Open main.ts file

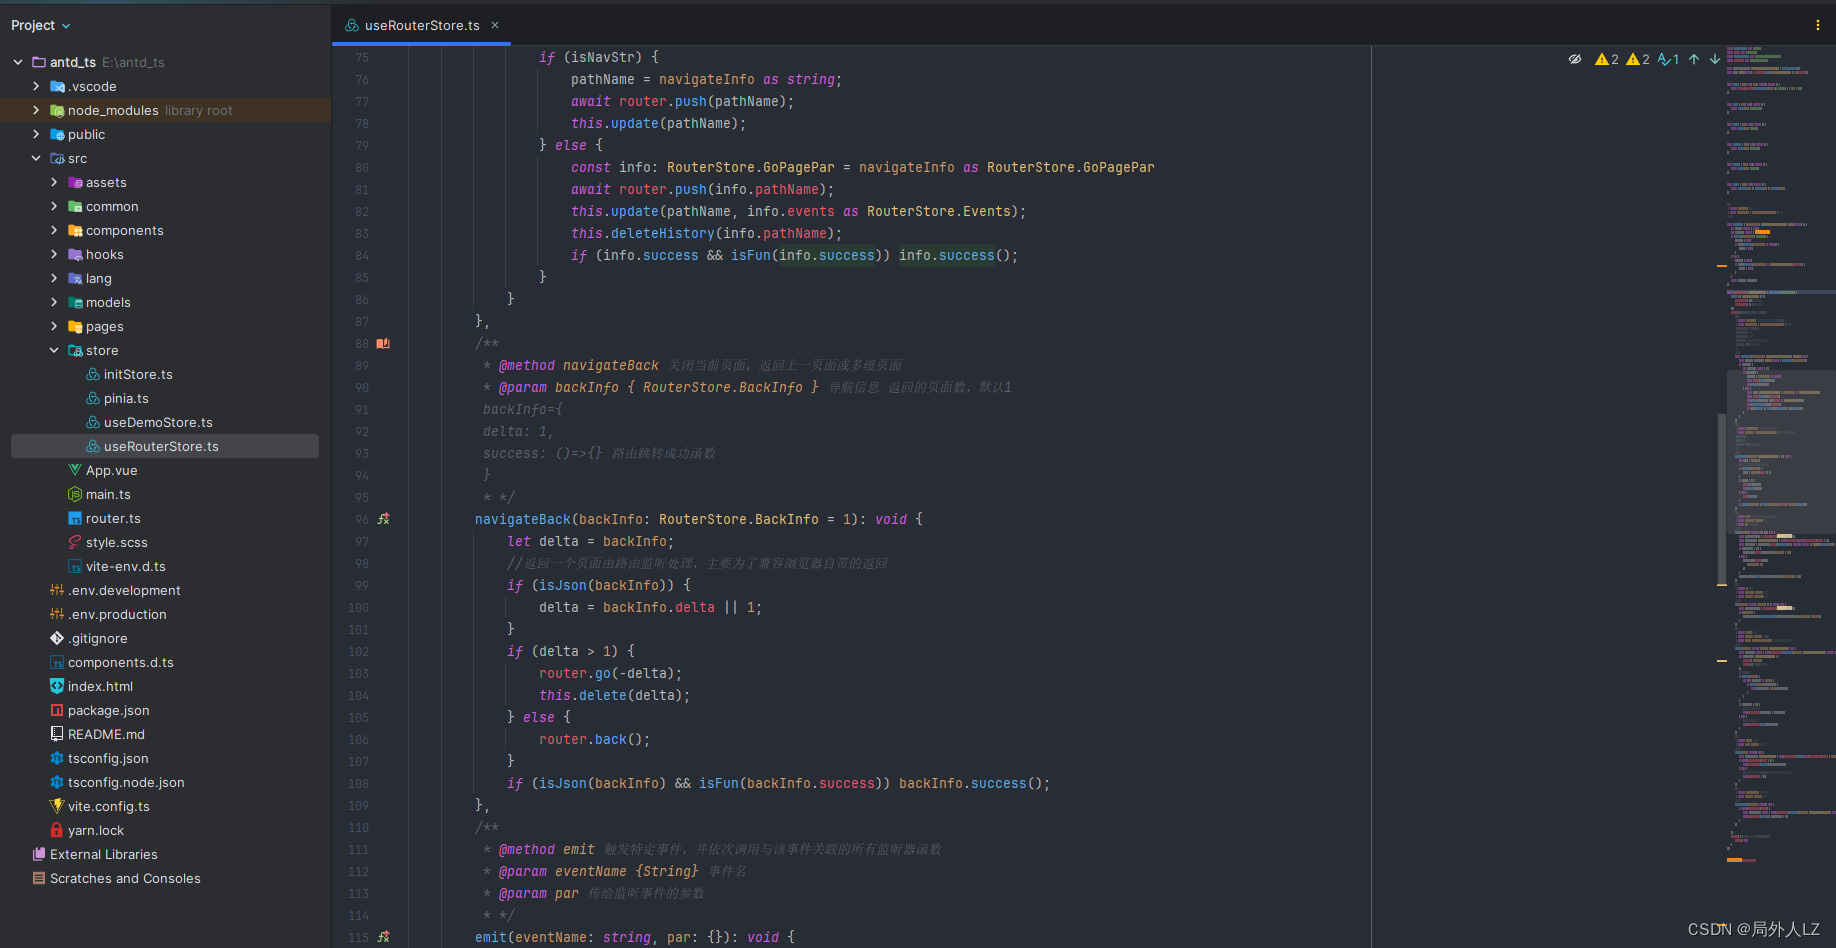[108, 494]
